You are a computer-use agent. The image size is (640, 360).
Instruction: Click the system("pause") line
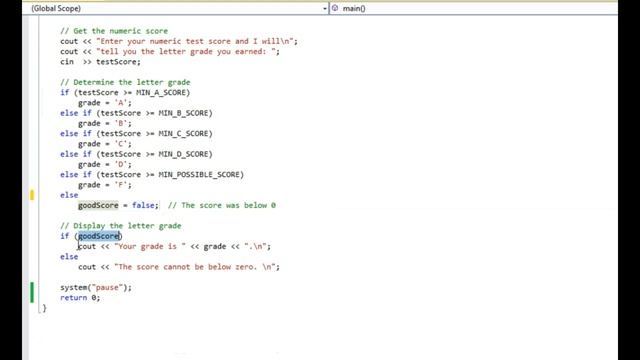click(96, 287)
